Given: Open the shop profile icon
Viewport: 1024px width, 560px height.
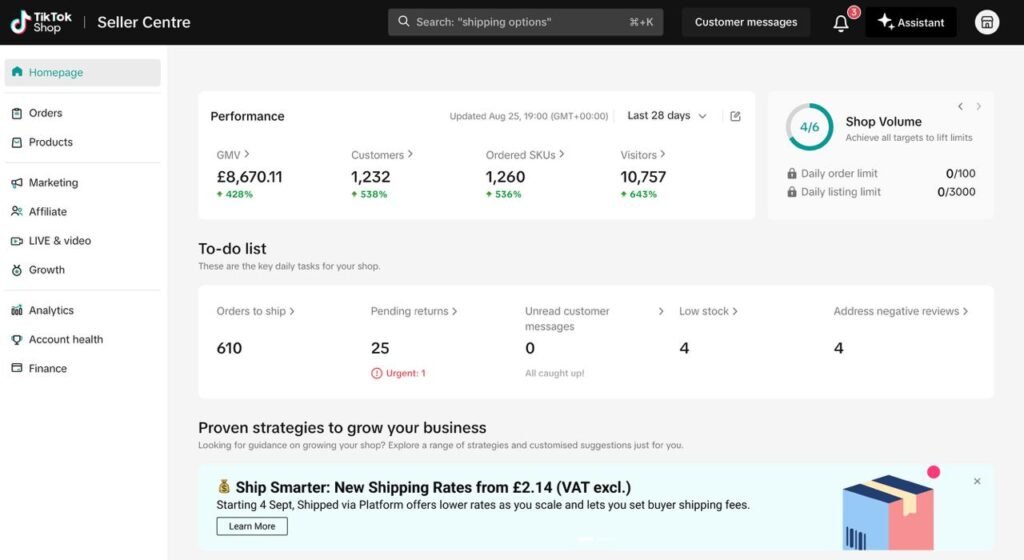Looking at the screenshot, I should coord(987,22).
